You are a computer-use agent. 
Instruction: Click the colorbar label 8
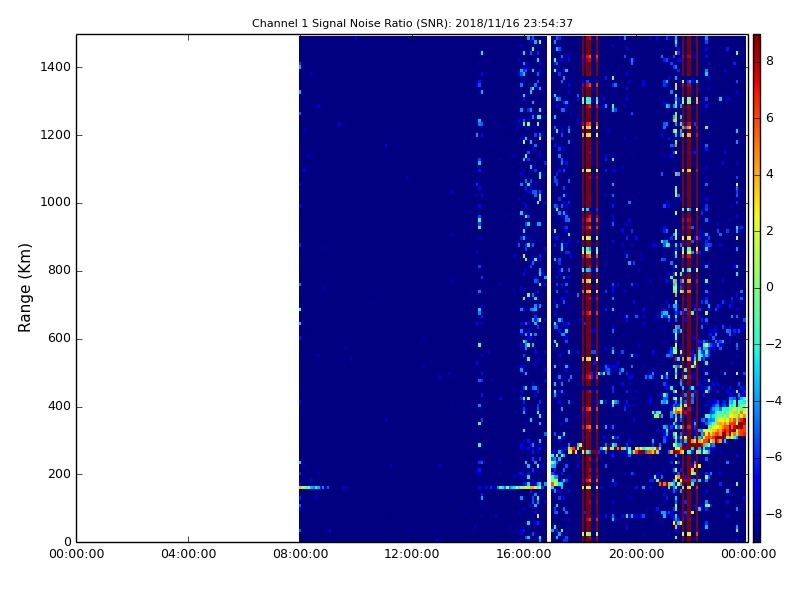[770, 61]
